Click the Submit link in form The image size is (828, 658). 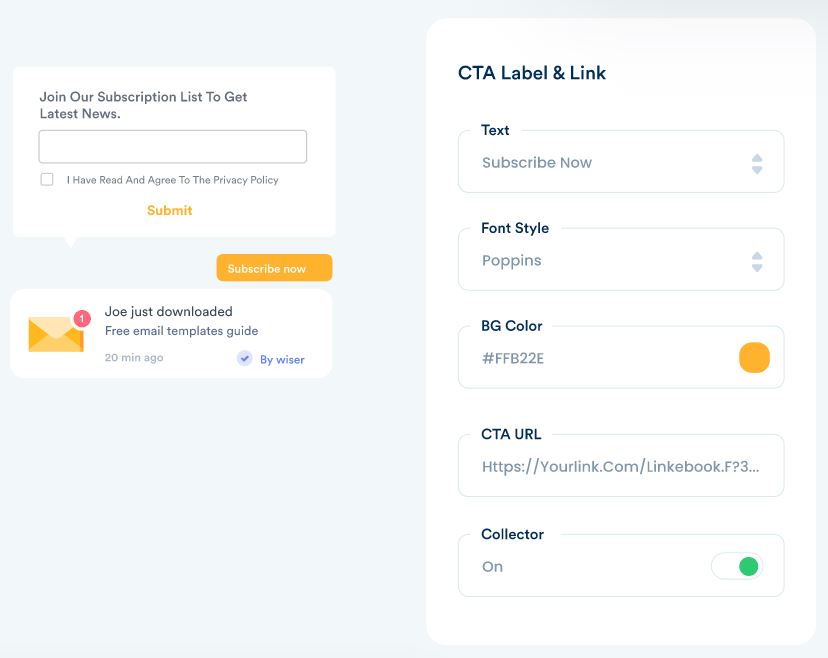(x=169, y=210)
